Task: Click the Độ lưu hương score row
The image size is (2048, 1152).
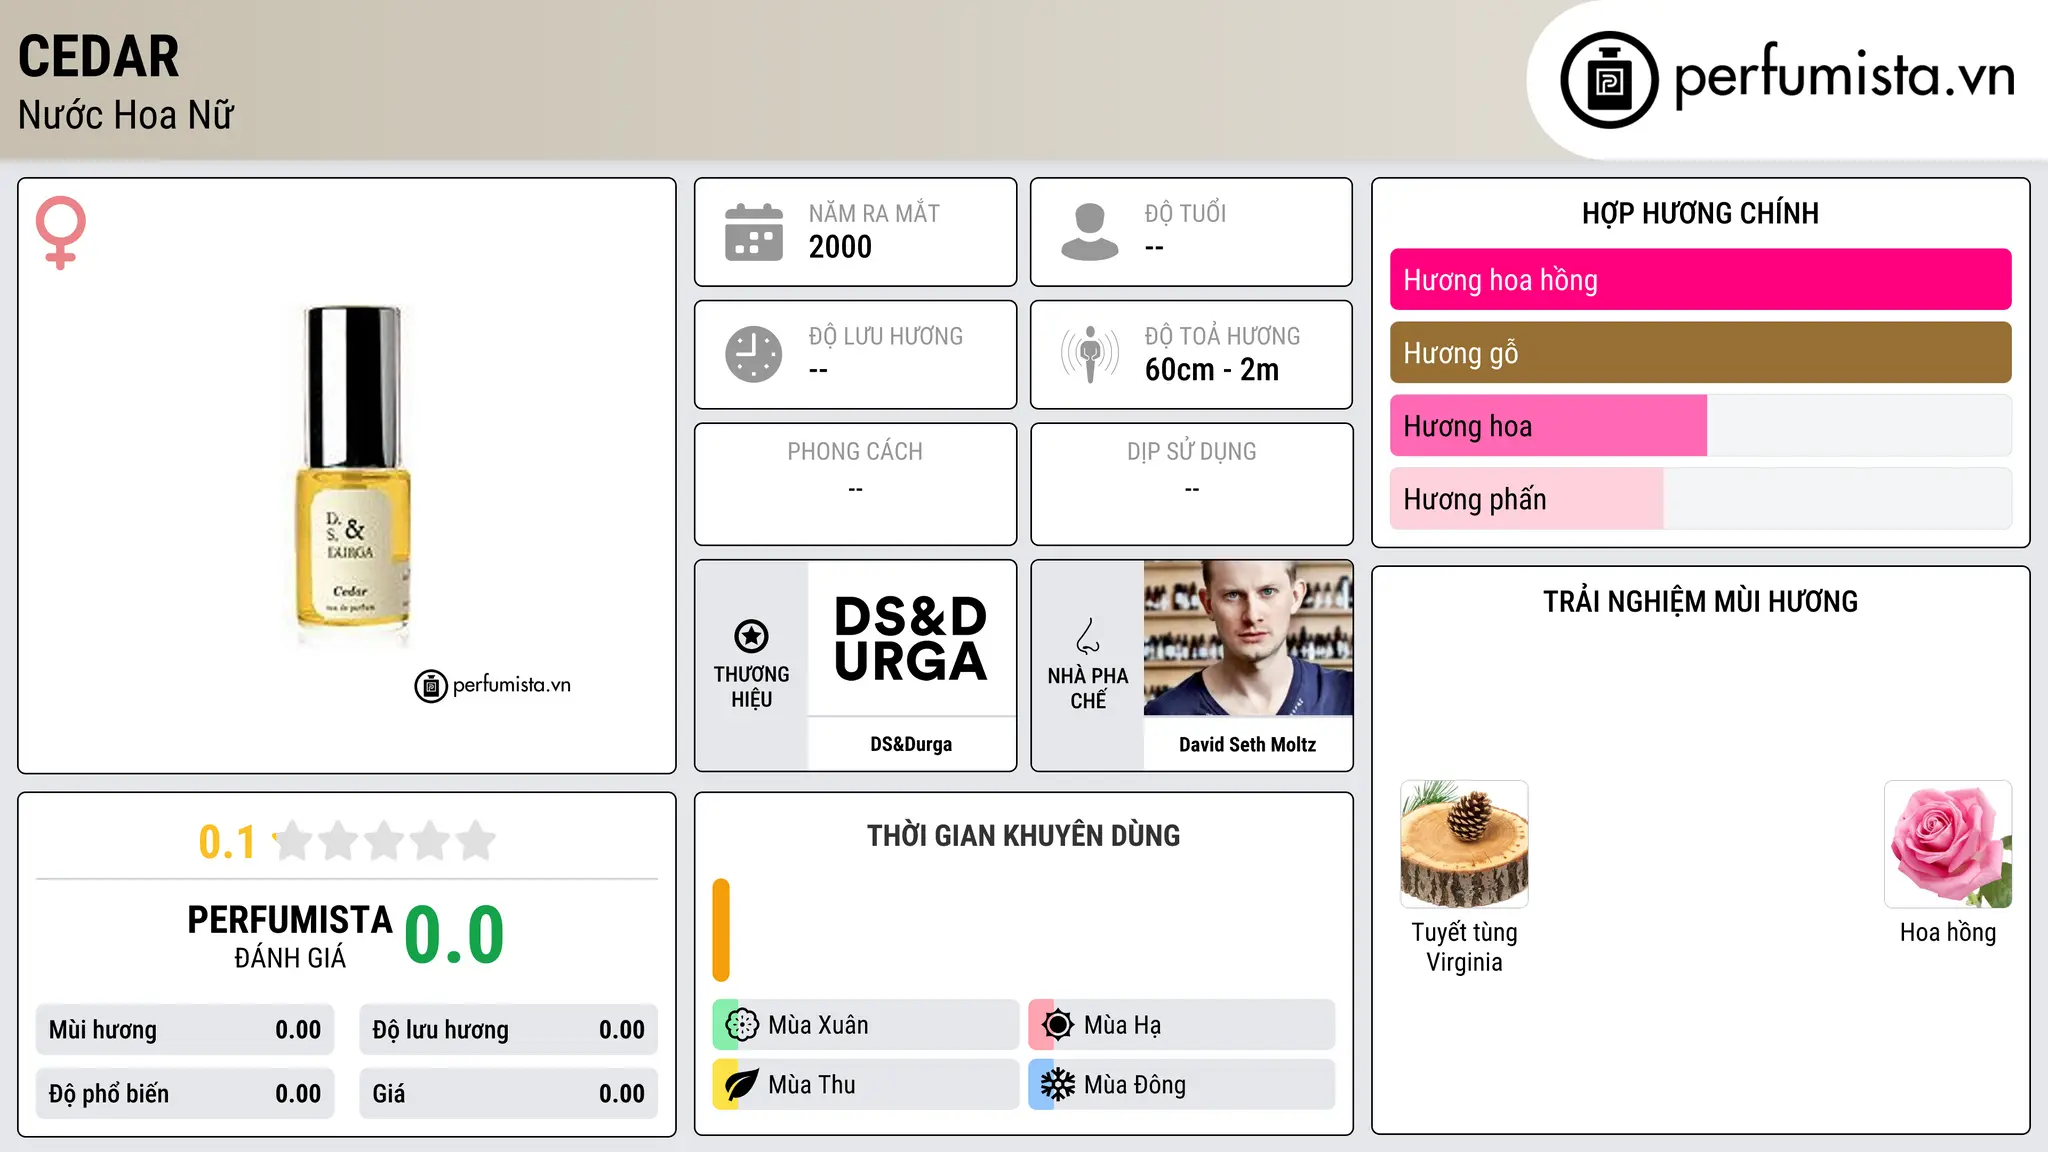Action: [x=509, y=1030]
